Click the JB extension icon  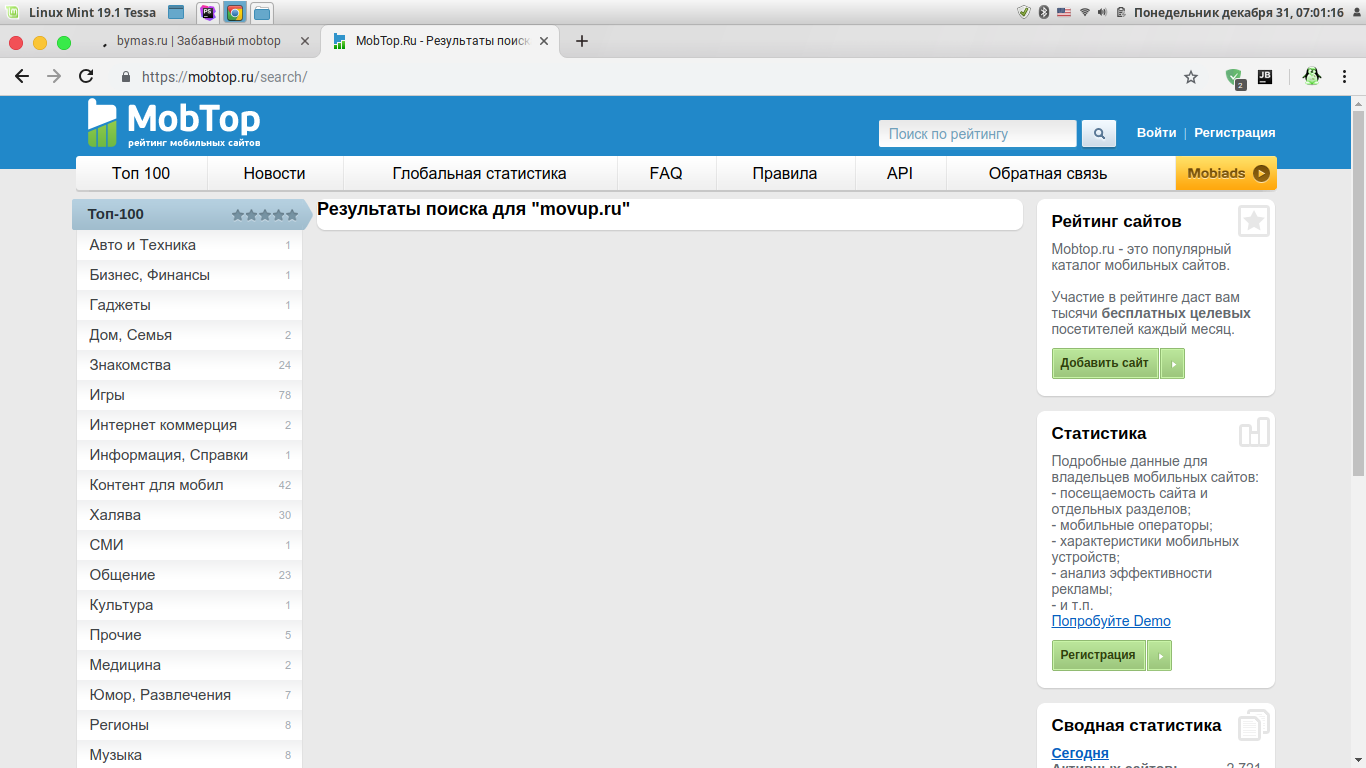coord(1265,76)
